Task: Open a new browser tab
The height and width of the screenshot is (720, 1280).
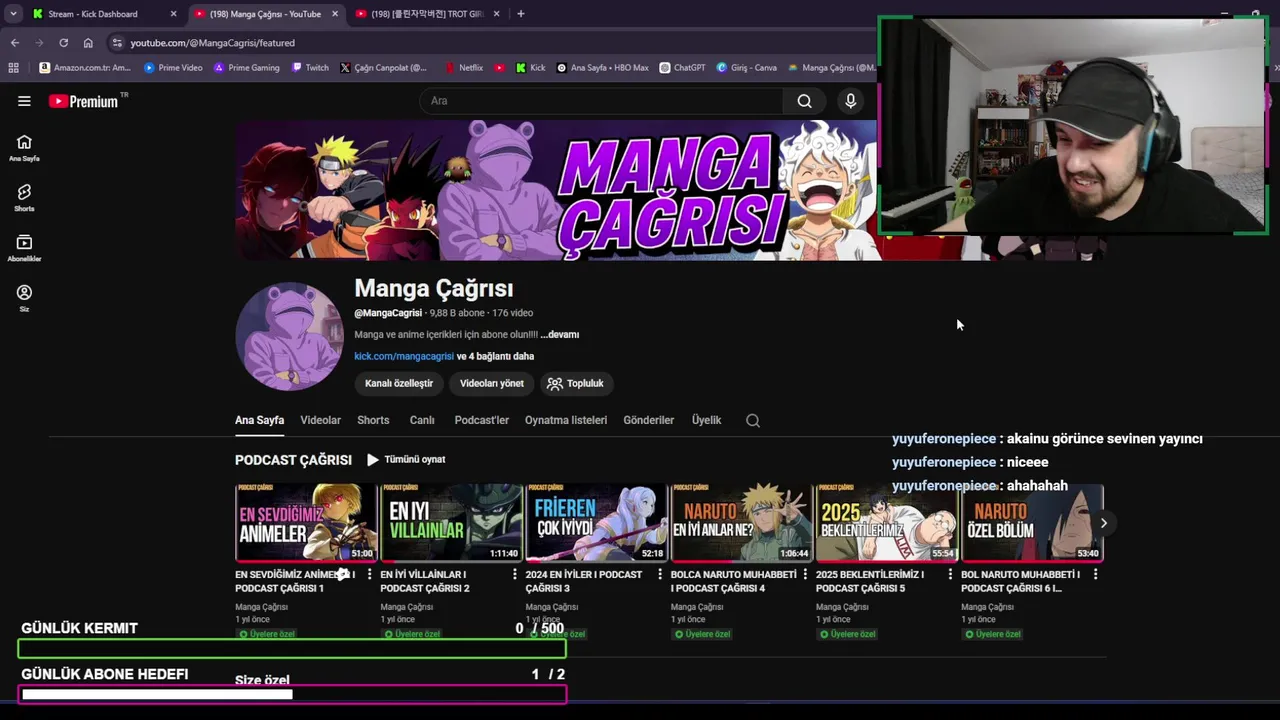Action: coord(521,14)
